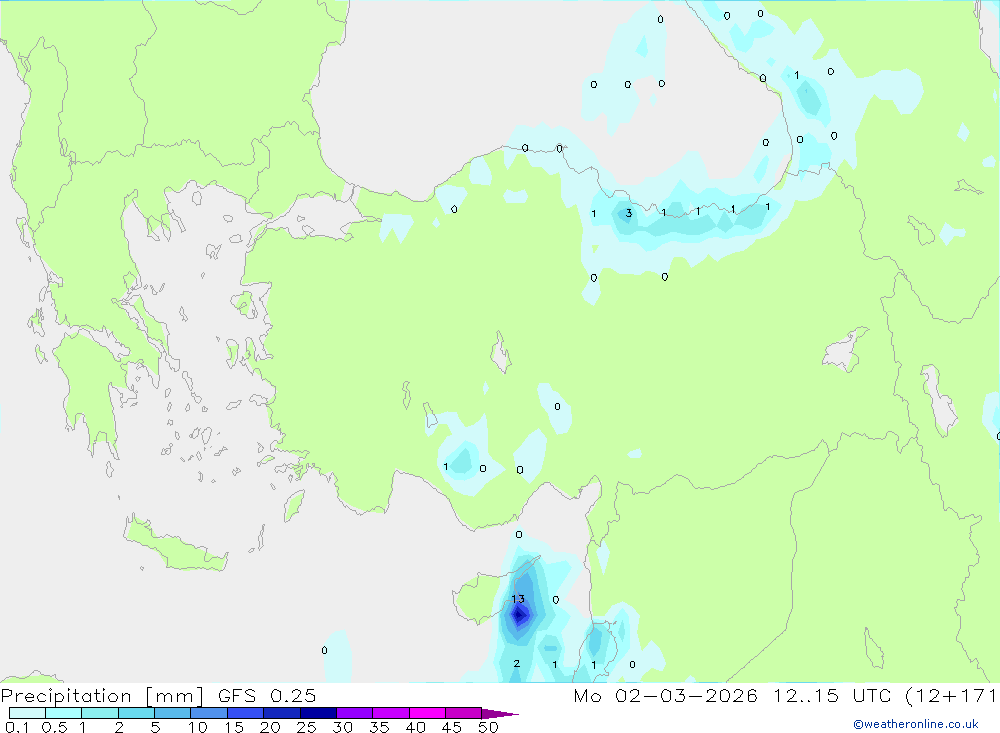
Task: Click the '12..15 UTC' time text
Action: click(832, 695)
